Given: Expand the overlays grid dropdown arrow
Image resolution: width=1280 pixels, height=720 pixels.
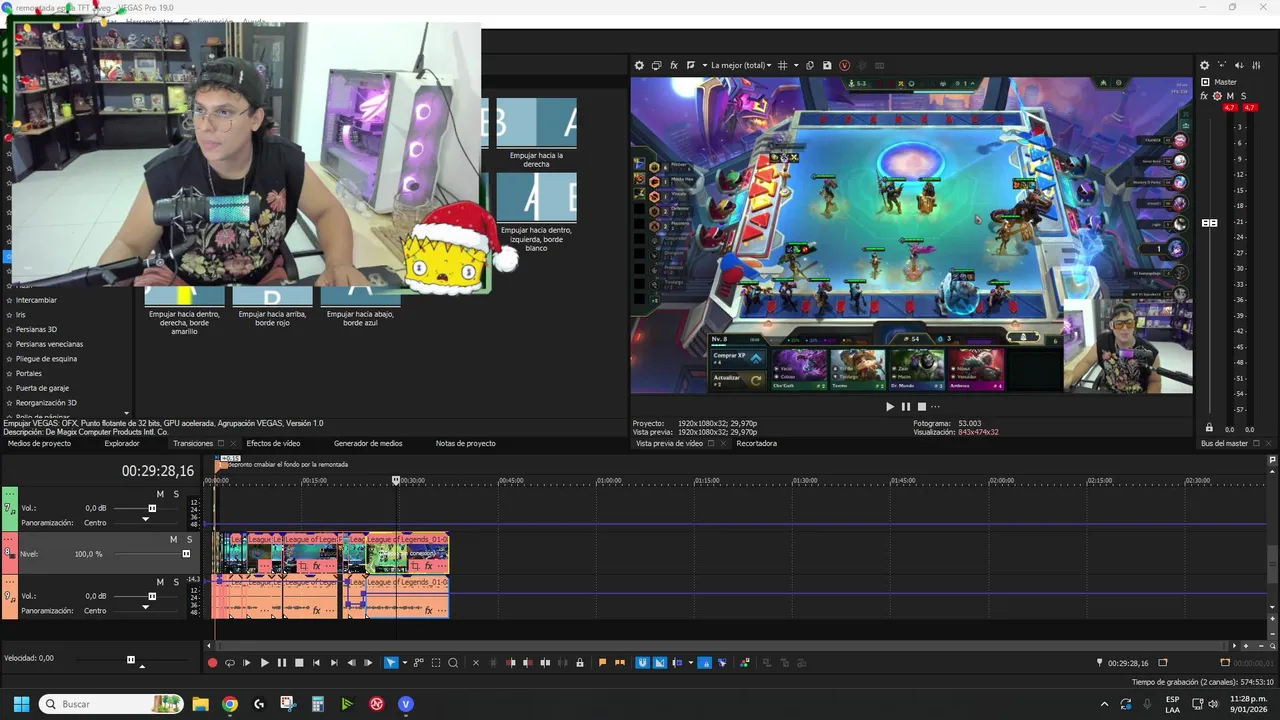Looking at the screenshot, I should pyautogui.click(x=796, y=66).
